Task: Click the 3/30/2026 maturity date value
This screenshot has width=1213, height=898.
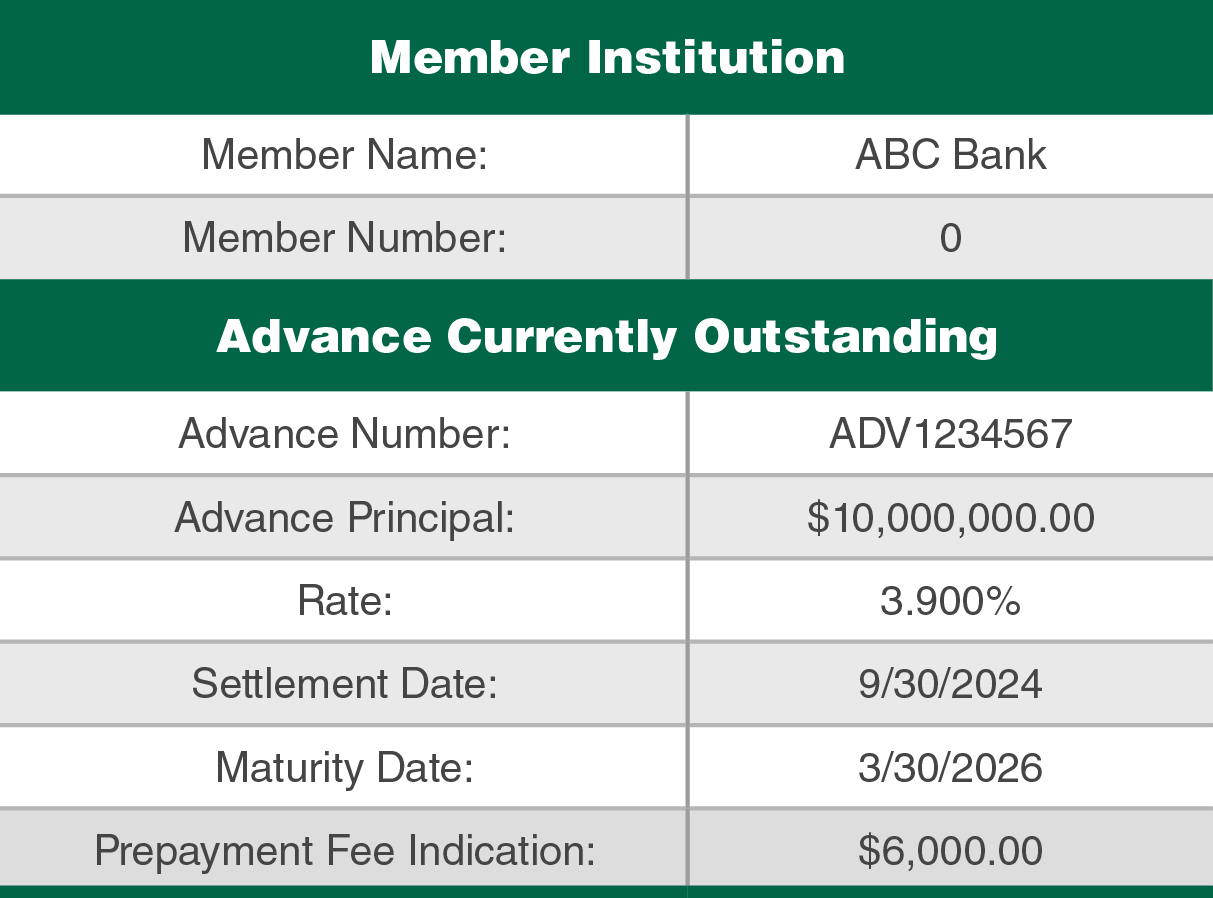Action: 950,767
